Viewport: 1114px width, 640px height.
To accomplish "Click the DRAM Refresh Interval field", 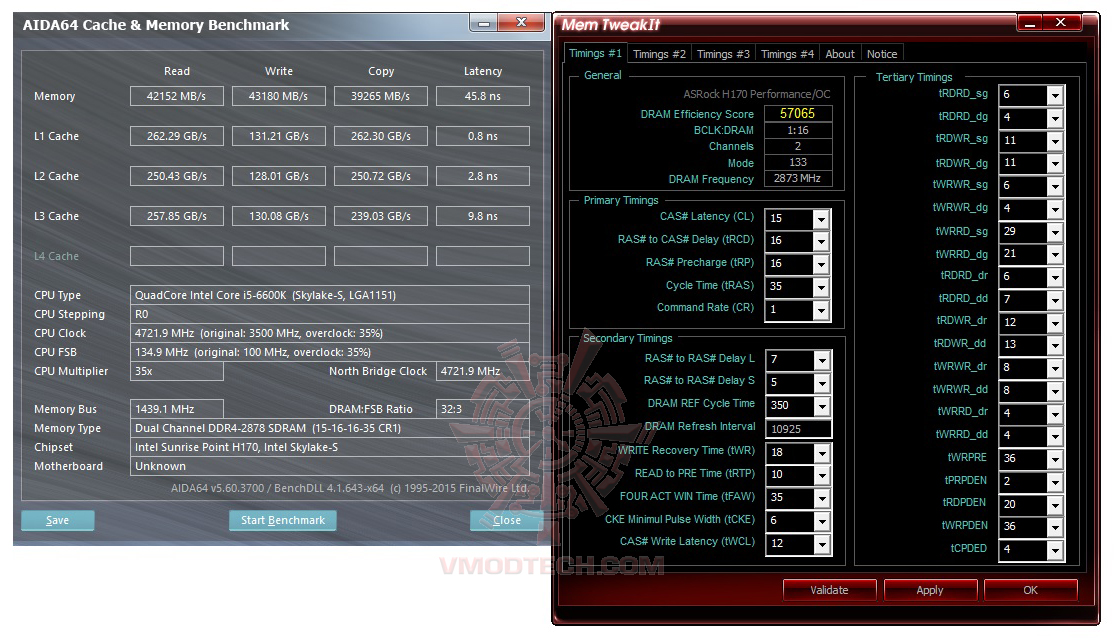I will coord(798,428).
